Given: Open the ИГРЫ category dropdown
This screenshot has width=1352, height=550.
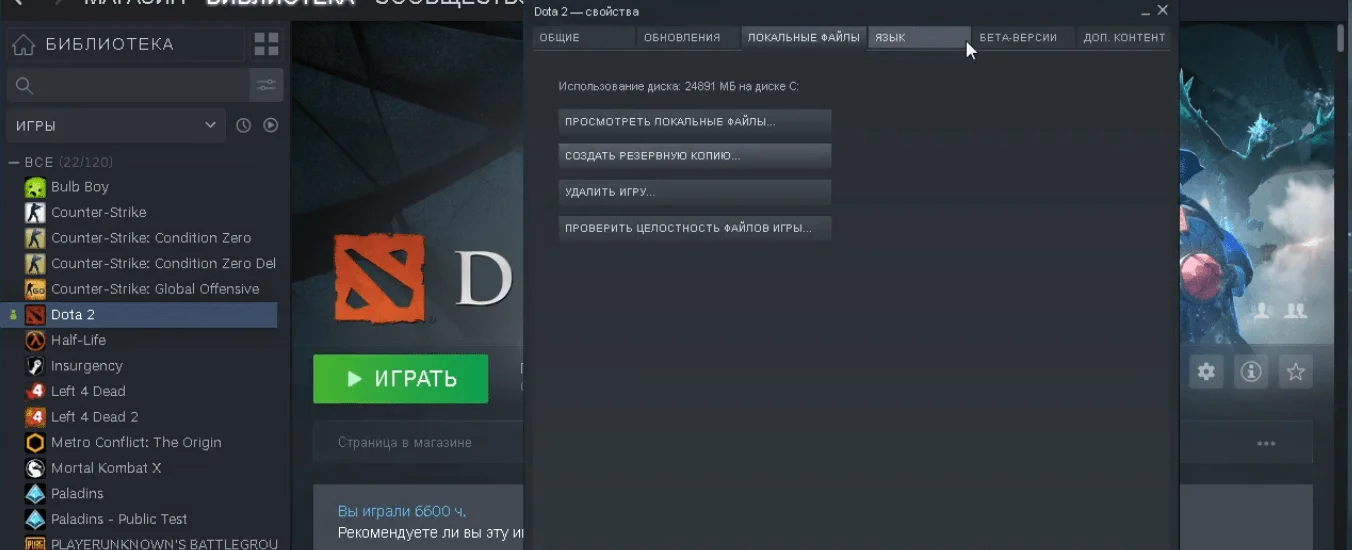Looking at the screenshot, I should pyautogui.click(x=117, y=125).
